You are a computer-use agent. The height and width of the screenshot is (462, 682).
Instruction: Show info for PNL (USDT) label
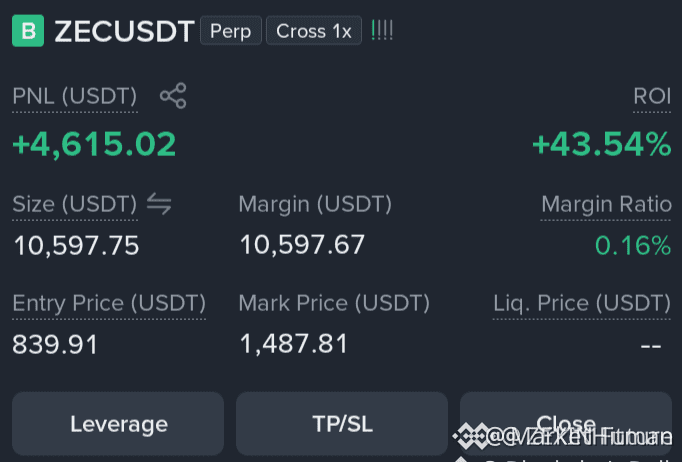click(x=75, y=96)
